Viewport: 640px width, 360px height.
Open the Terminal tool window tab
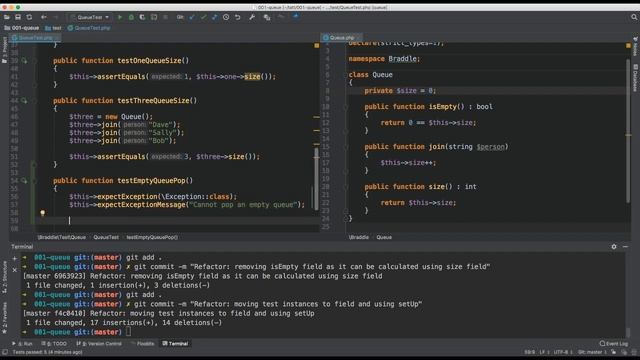pos(176,344)
